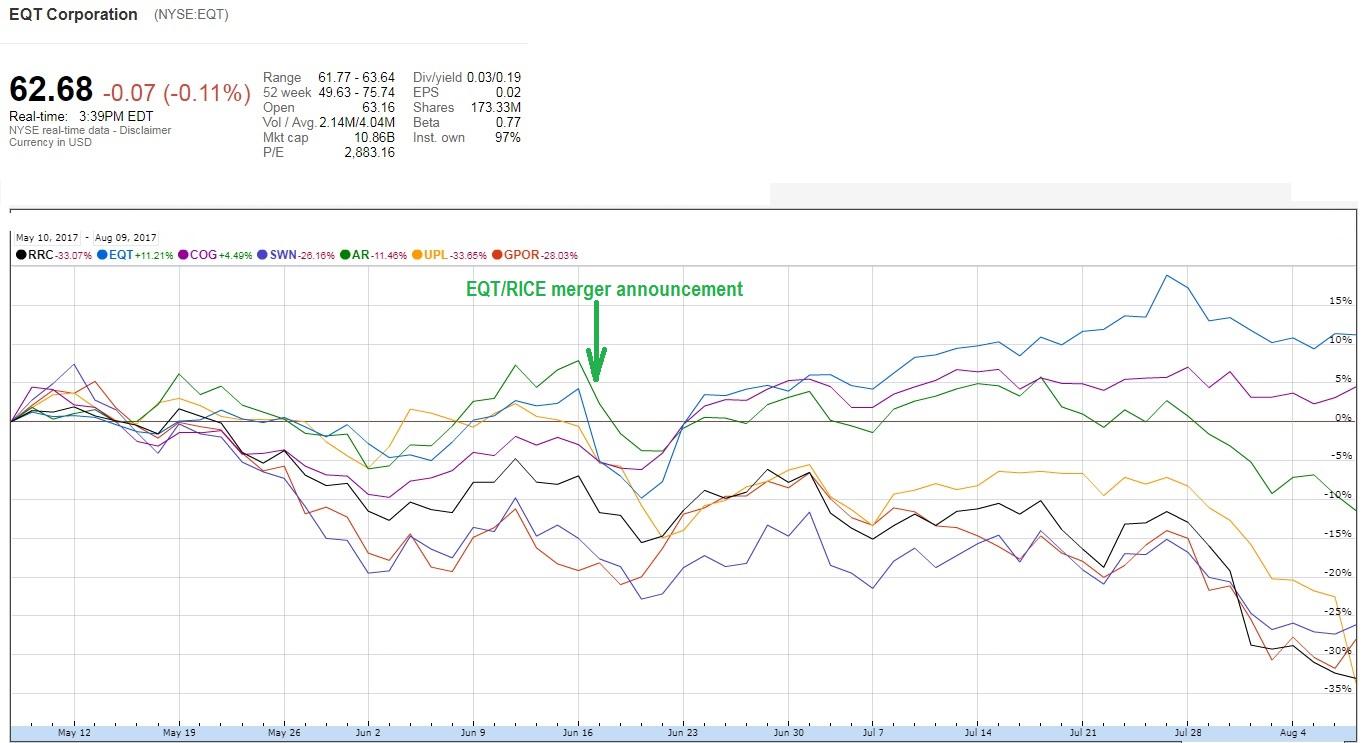The width and height of the screenshot is (1365, 743).
Task: Click the May 12 timeline date
Action: (x=75, y=733)
